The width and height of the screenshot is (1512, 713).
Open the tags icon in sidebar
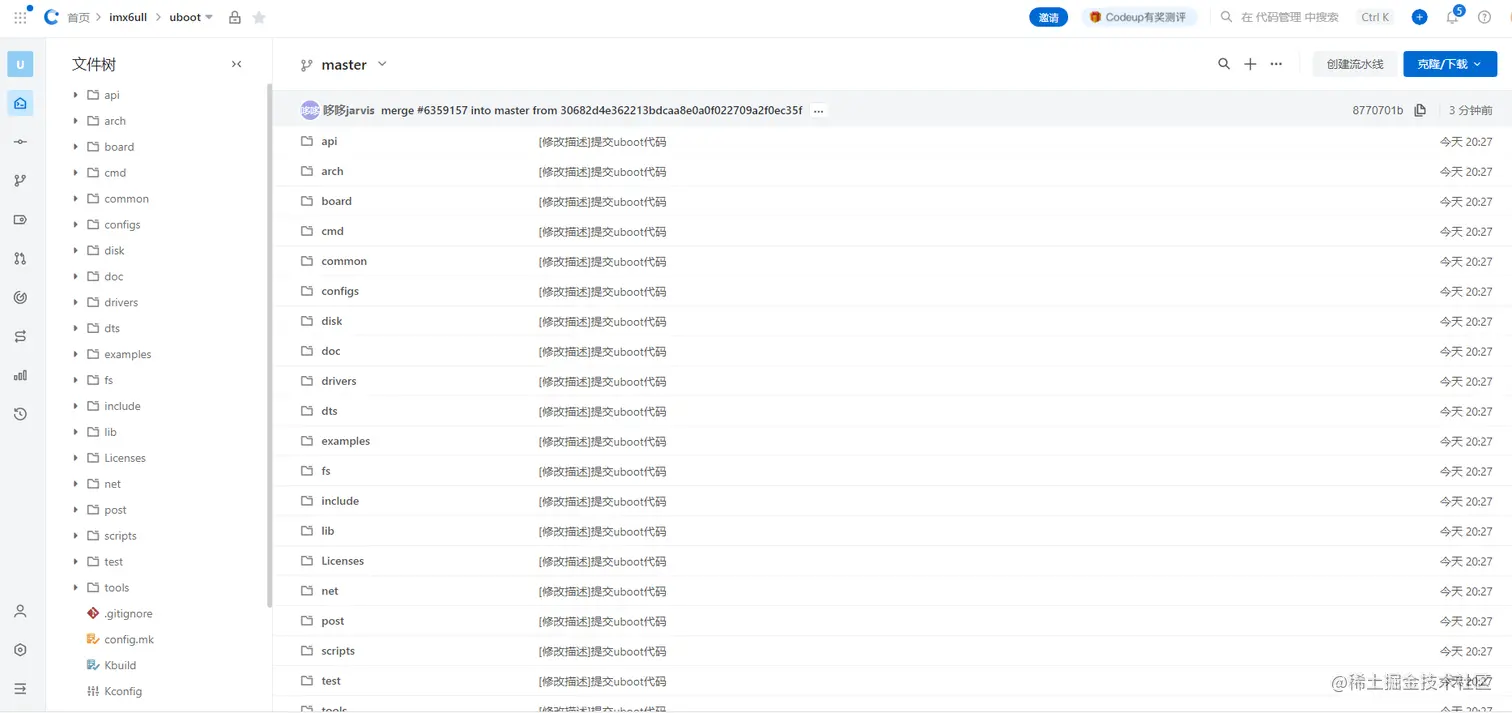[x=20, y=220]
